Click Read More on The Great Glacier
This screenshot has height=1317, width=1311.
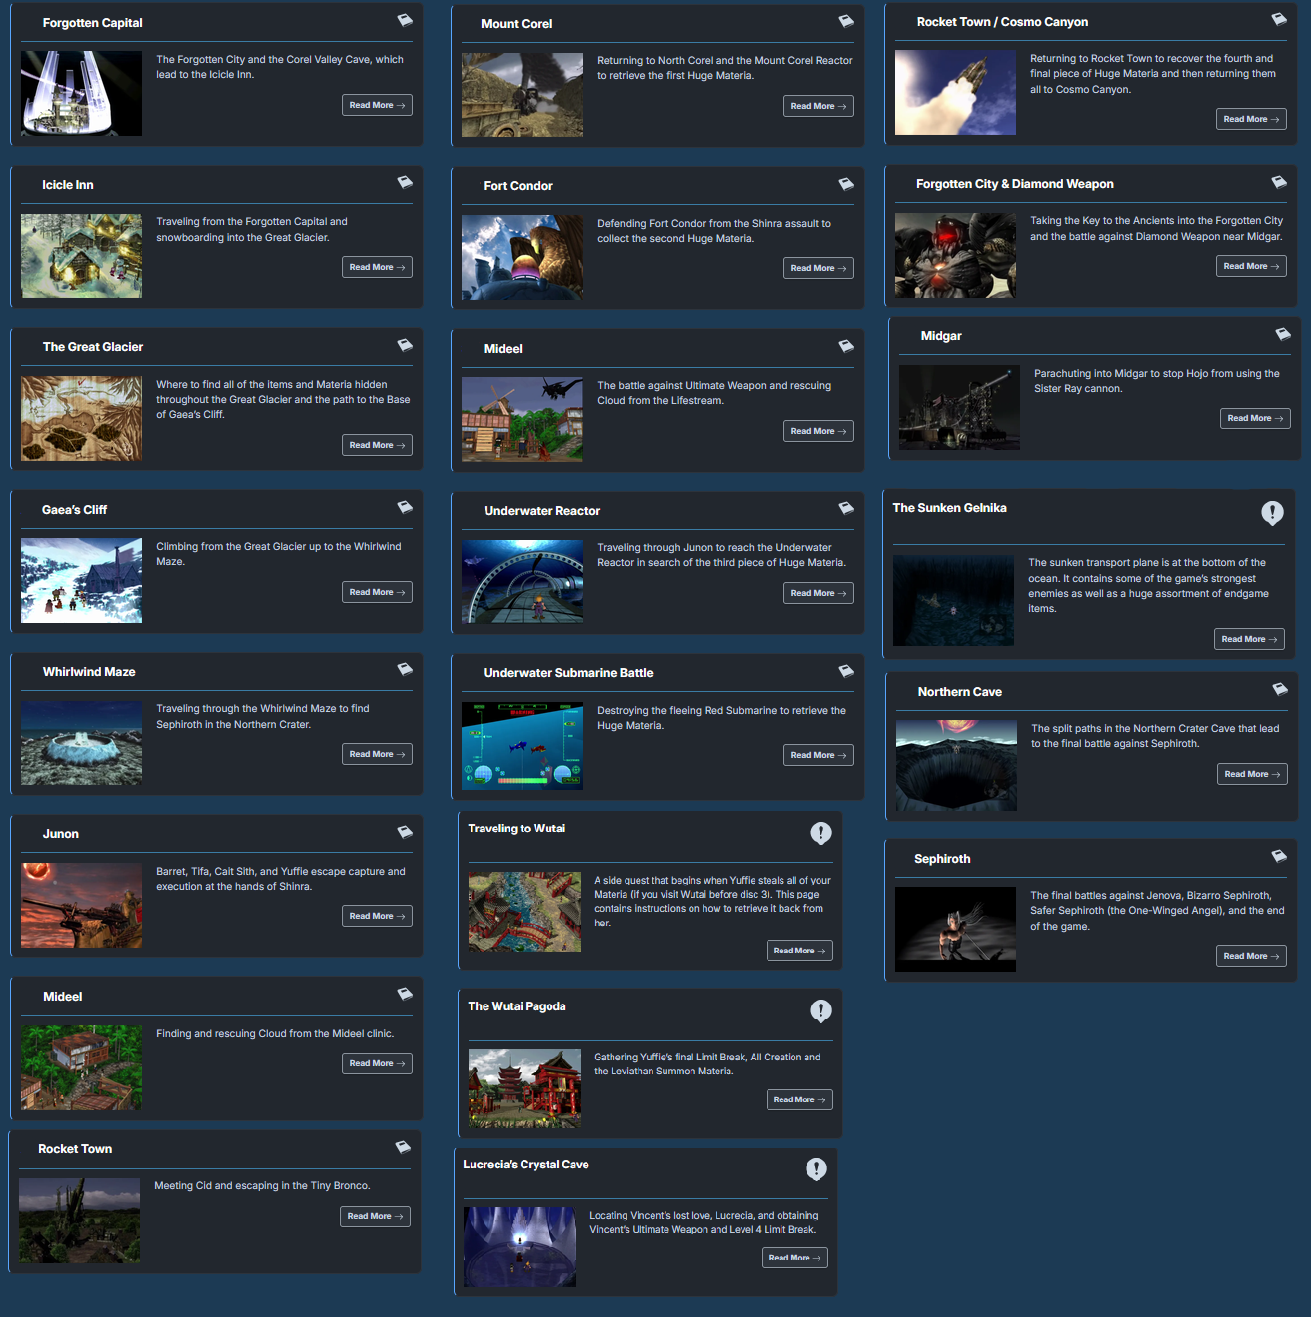377,445
